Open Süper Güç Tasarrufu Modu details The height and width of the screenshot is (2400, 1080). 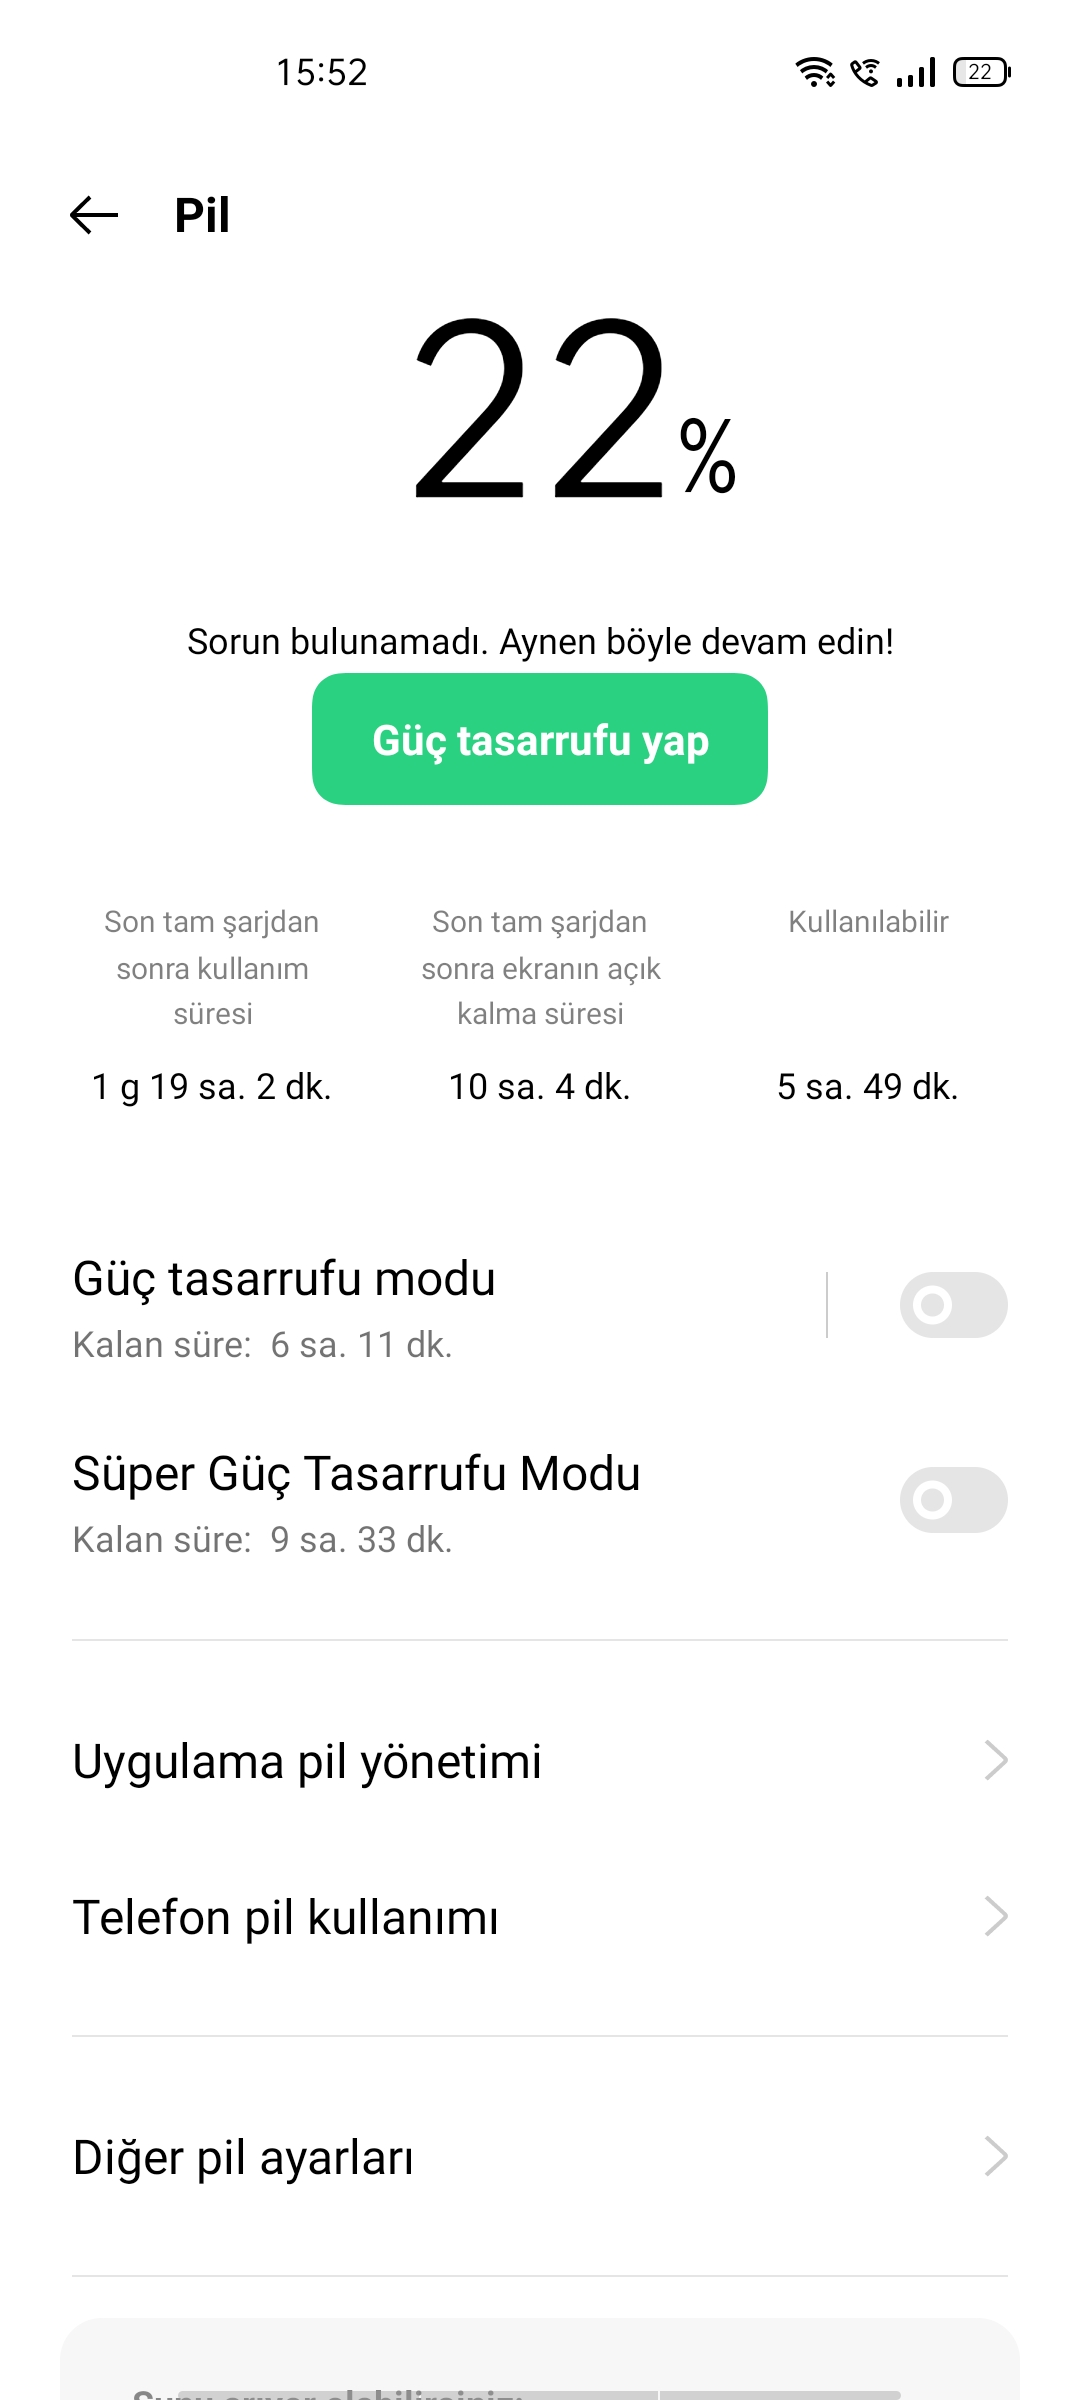pyautogui.click(x=357, y=1474)
